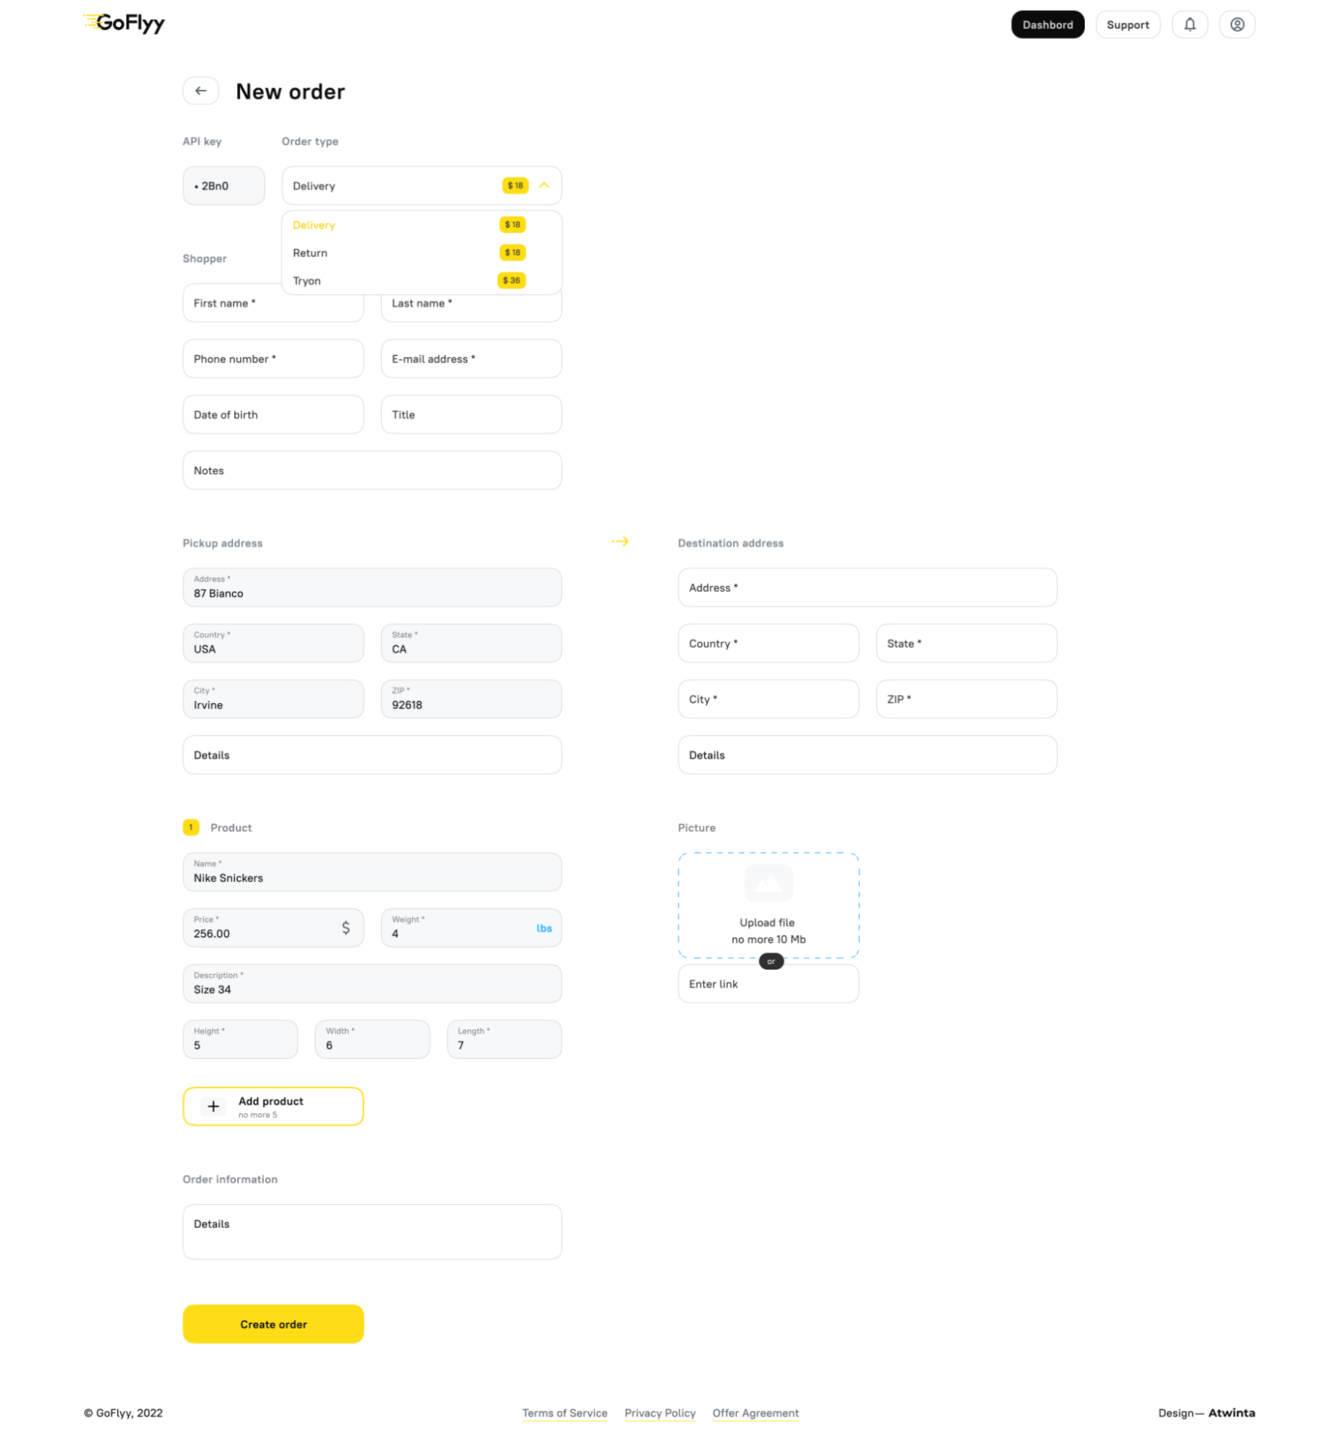The width and height of the screenshot is (1340, 1437).
Task: Open the API key 2Bn0 selector
Action: click(223, 186)
